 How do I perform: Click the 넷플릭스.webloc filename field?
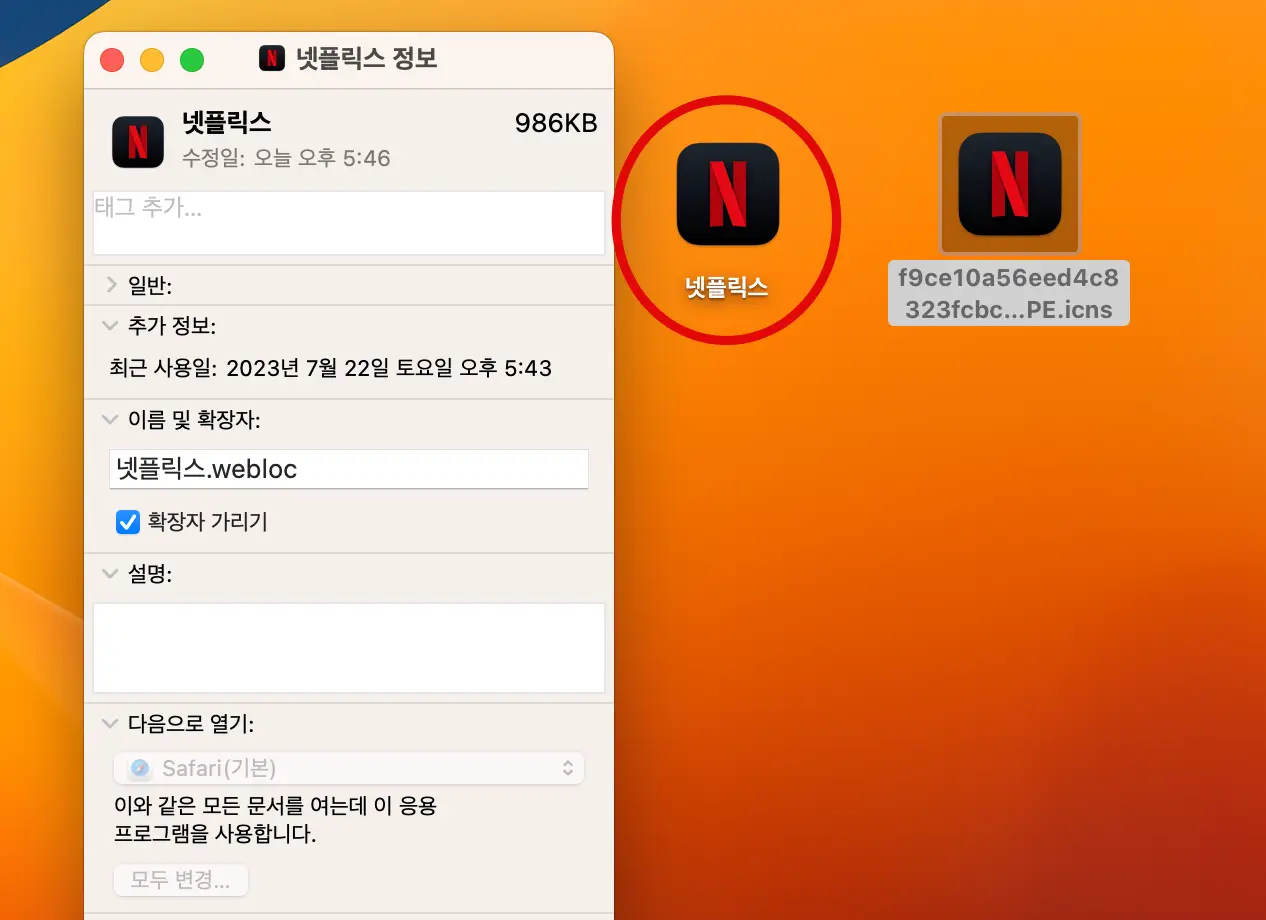tap(349, 469)
